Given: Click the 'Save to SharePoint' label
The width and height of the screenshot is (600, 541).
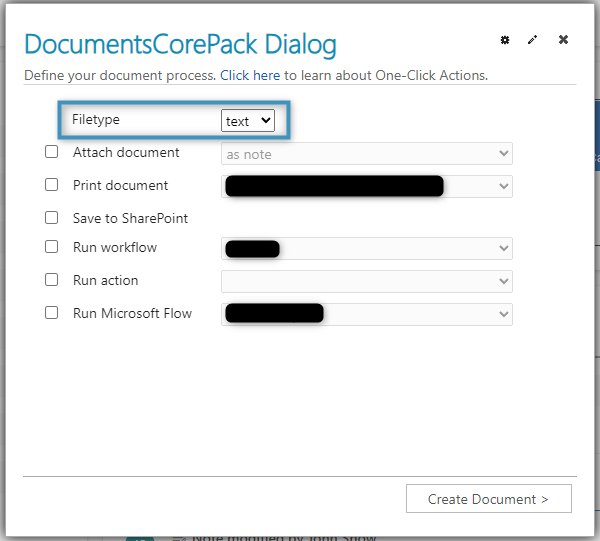Looking at the screenshot, I should point(130,218).
